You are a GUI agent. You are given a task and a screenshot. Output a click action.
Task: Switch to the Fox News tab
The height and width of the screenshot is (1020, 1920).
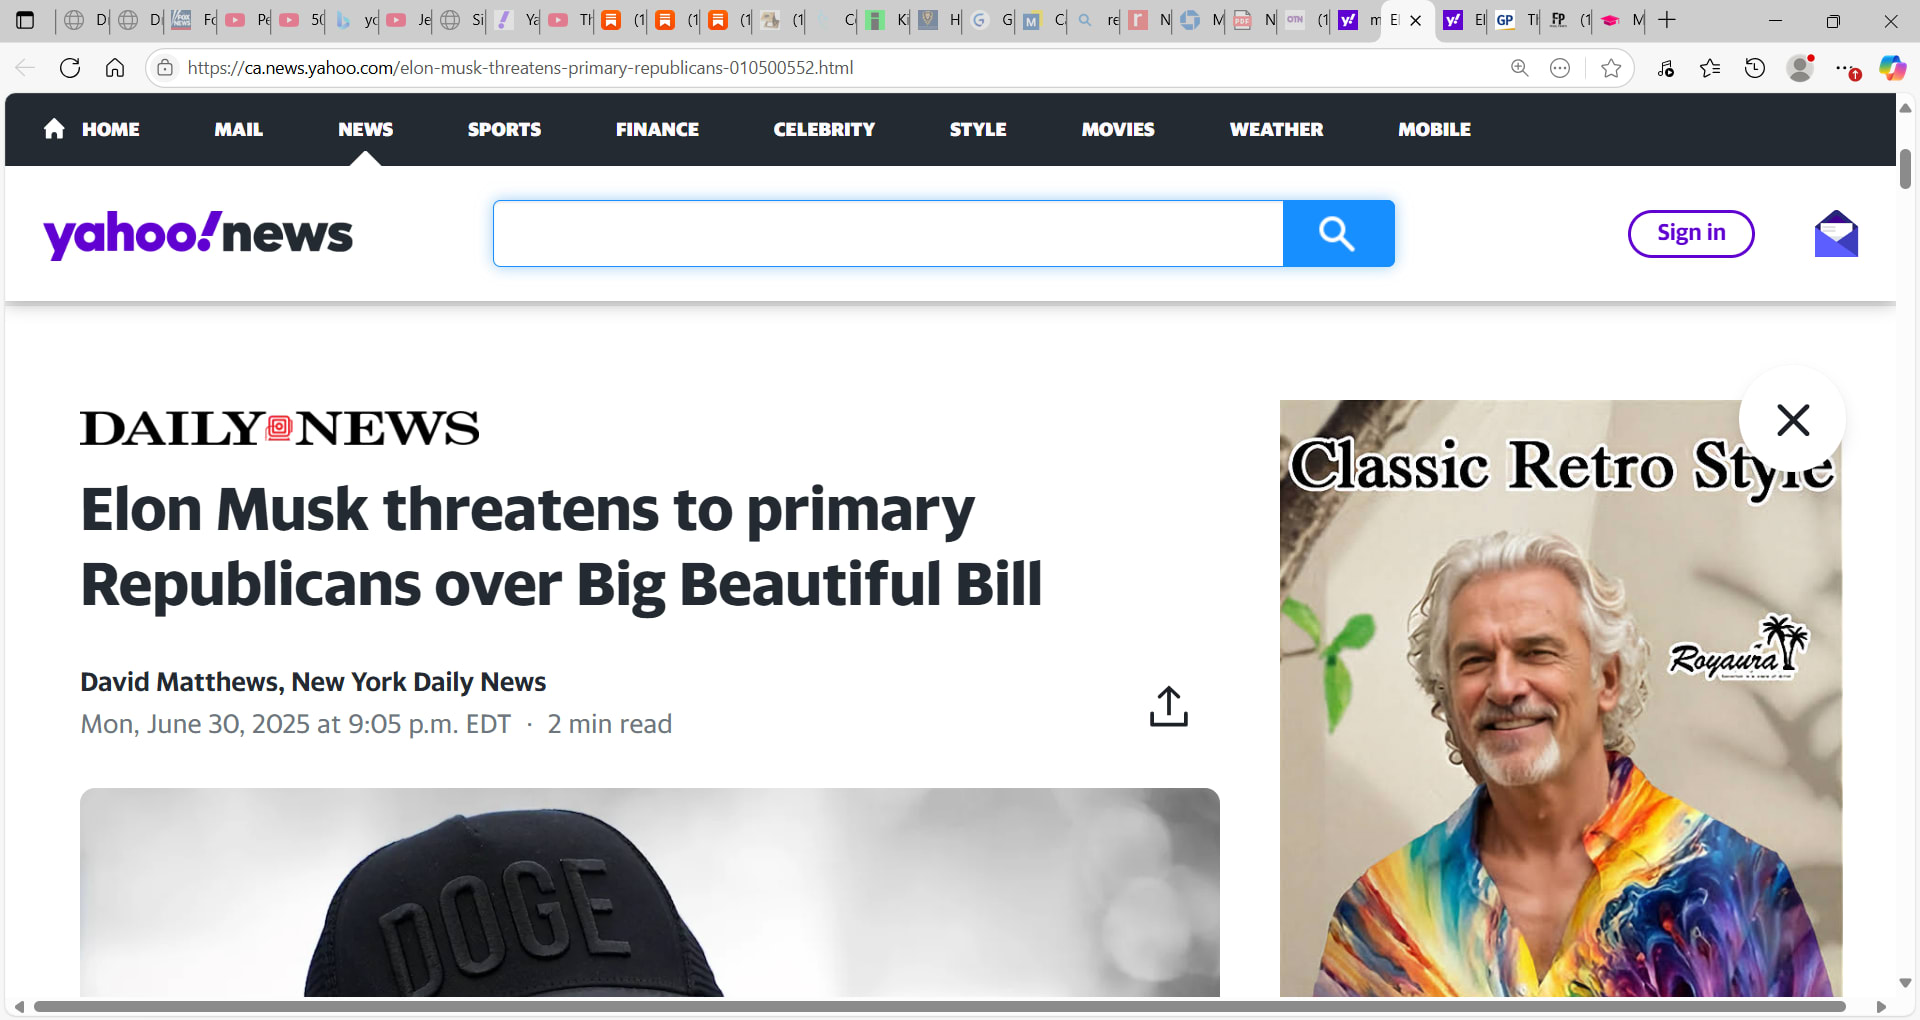point(192,20)
